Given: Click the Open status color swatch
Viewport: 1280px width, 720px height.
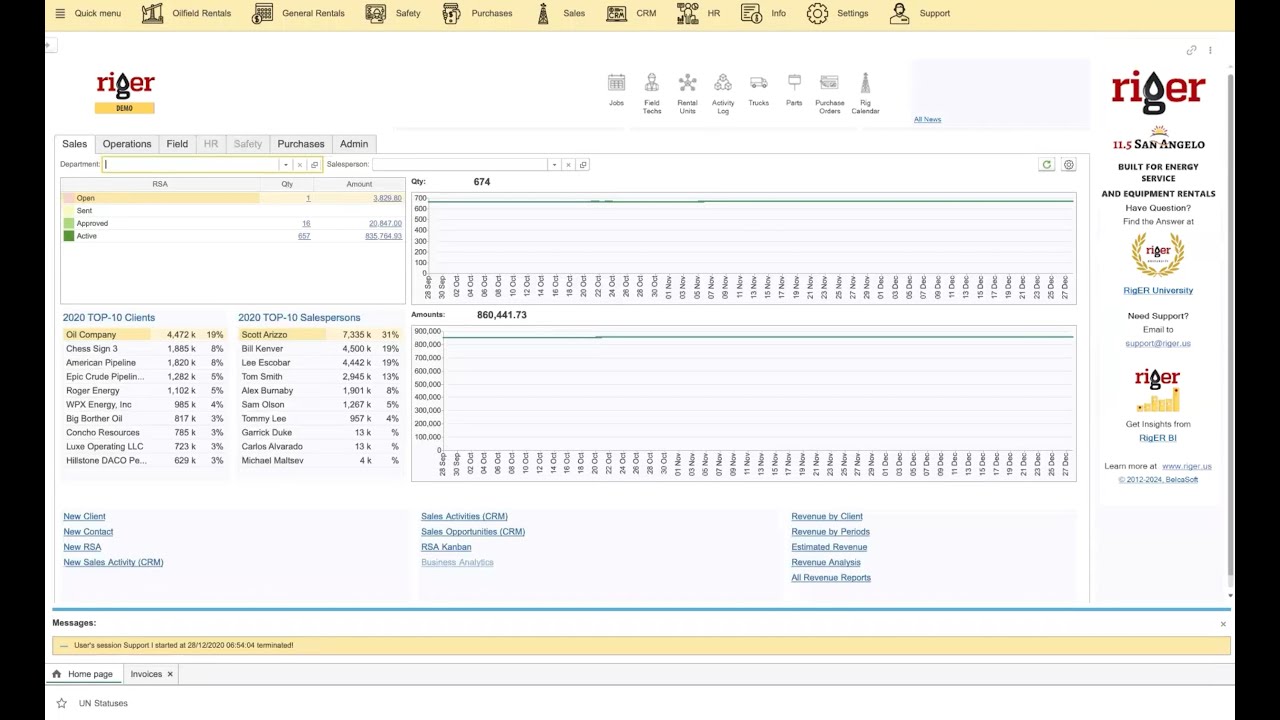Looking at the screenshot, I should [68, 198].
